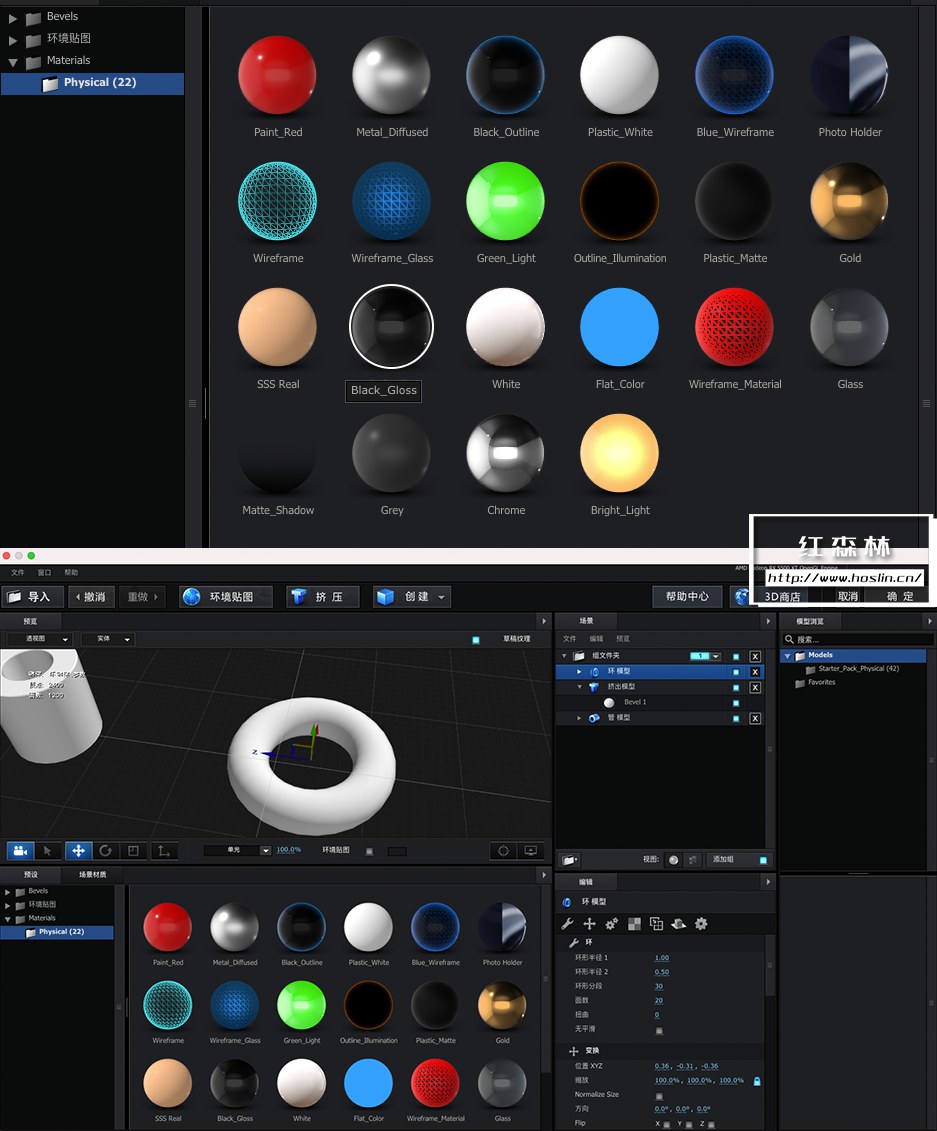Viewport: 937px width, 1131px height.
Task: Click the sphere view icon beside 视图
Action: pyautogui.click(x=674, y=860)
